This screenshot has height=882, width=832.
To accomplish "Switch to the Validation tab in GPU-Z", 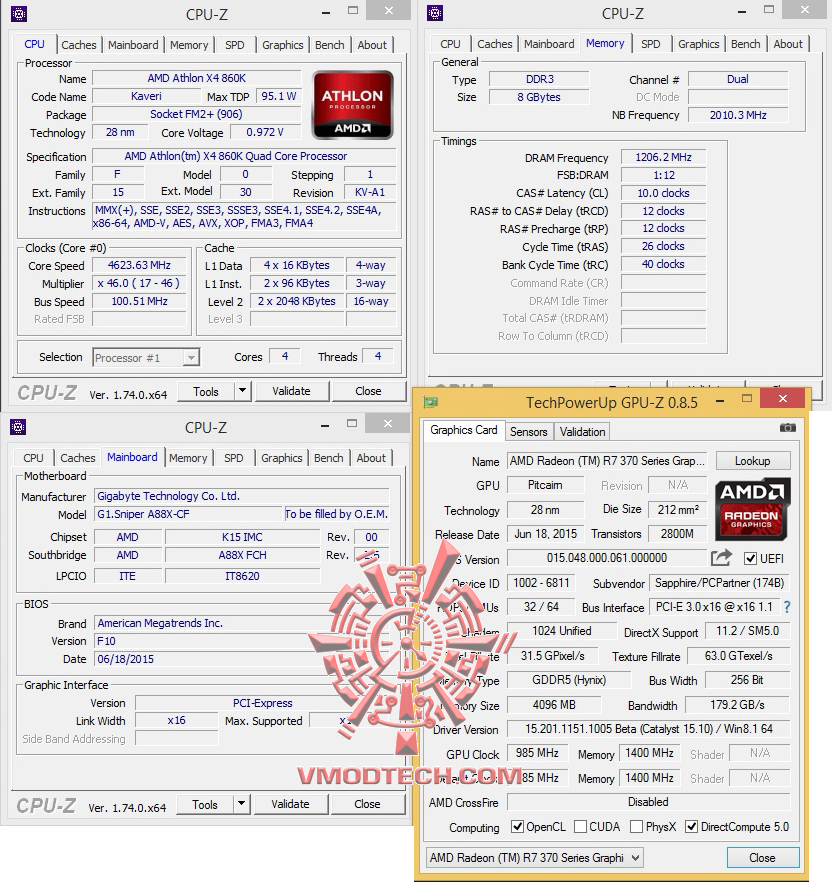I will coord(582,432).
